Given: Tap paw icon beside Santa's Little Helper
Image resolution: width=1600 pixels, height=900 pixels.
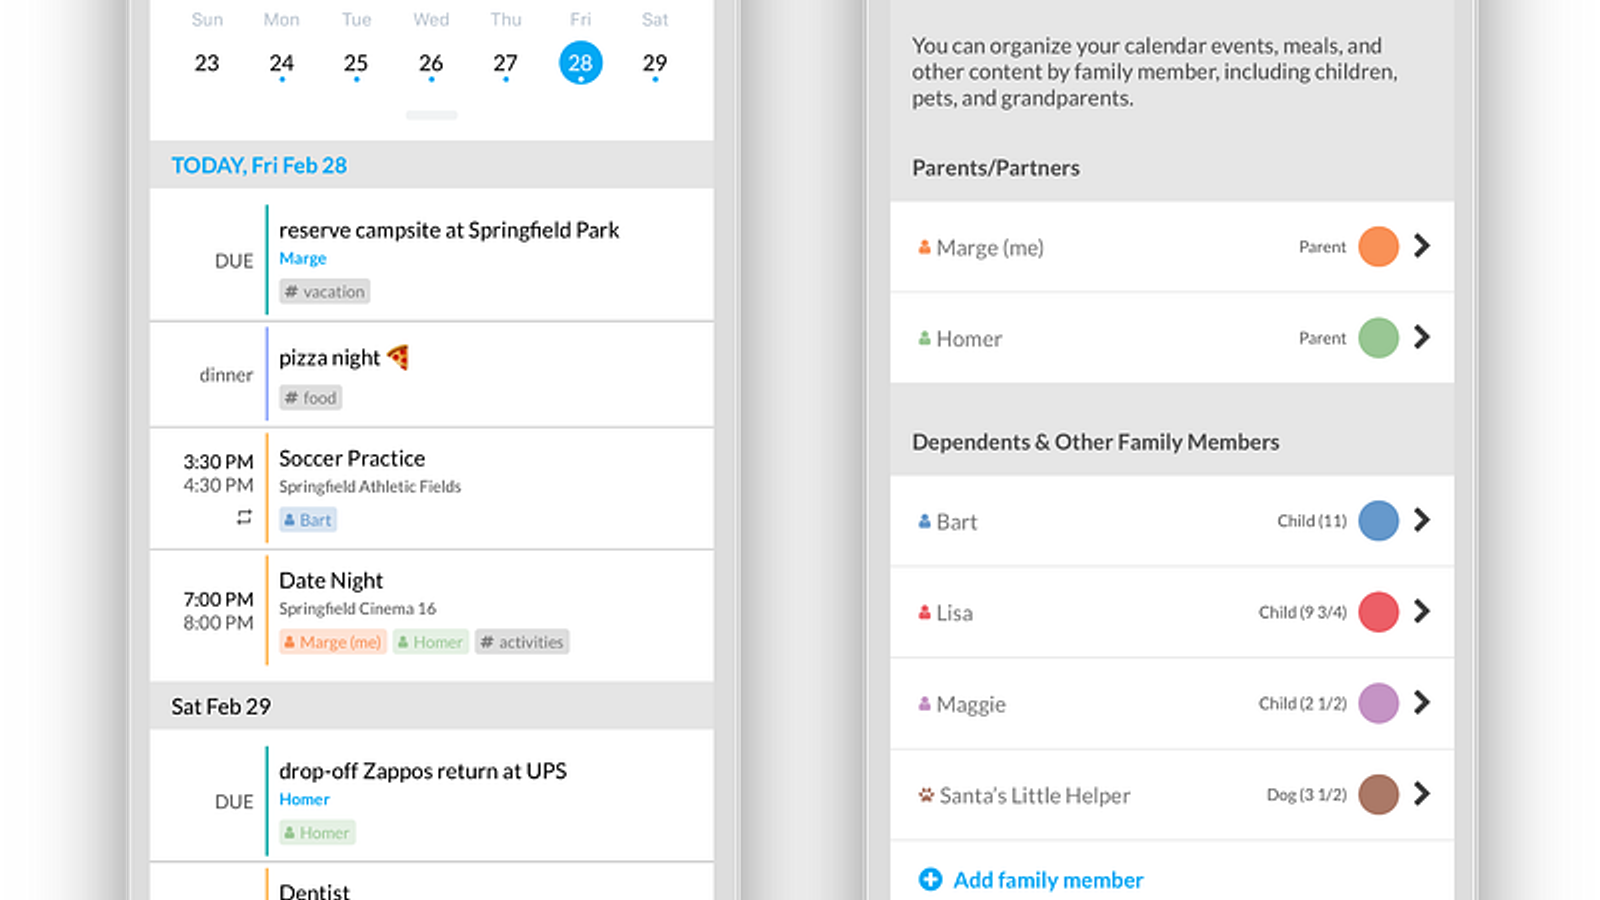Looking at the screenshot, I should [926, 795].
